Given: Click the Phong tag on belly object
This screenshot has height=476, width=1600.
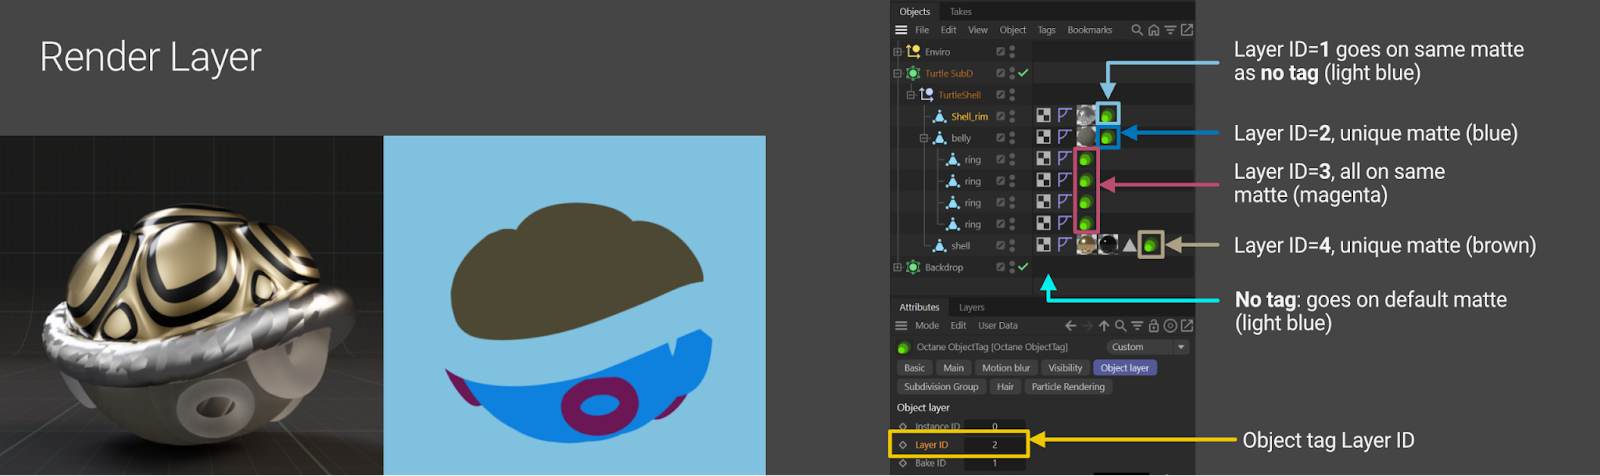Looking at the screenshot, I should coord(1064,137).
